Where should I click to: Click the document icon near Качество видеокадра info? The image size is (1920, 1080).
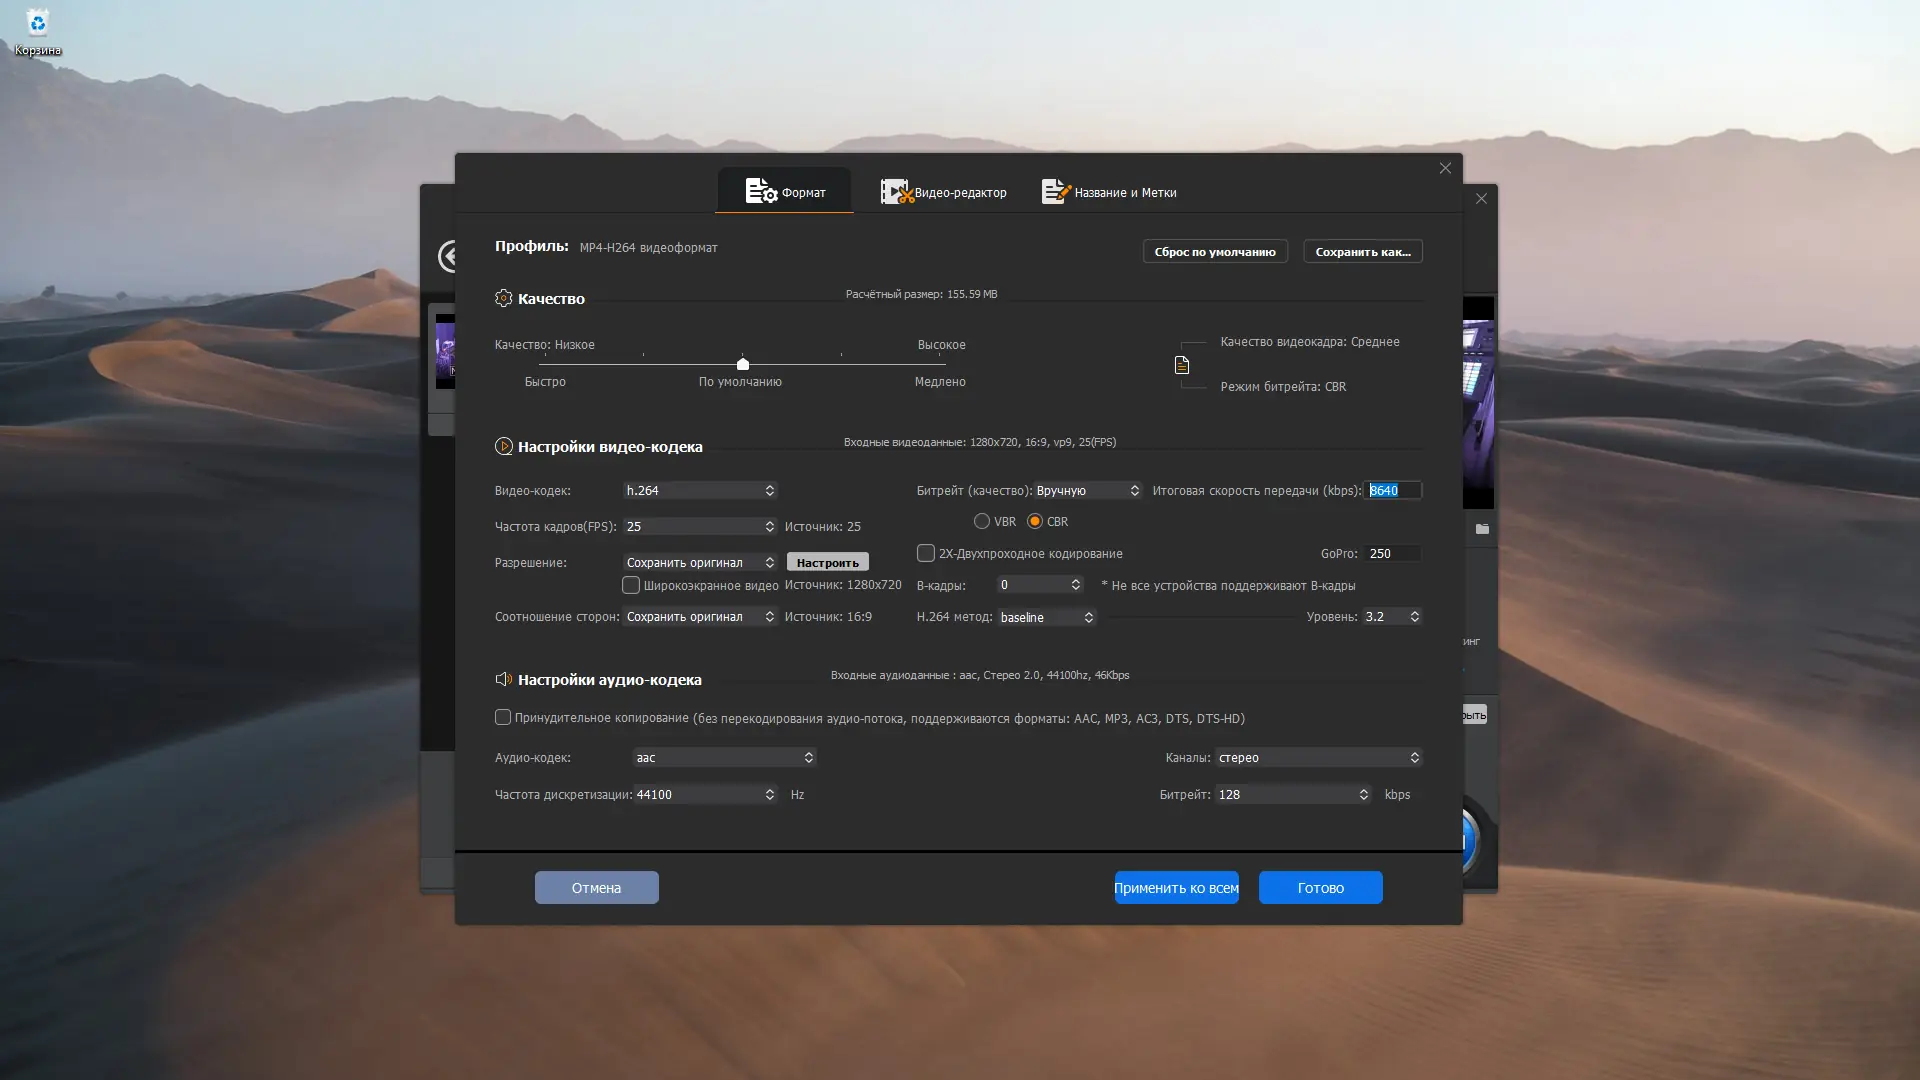coord(1182,365)
